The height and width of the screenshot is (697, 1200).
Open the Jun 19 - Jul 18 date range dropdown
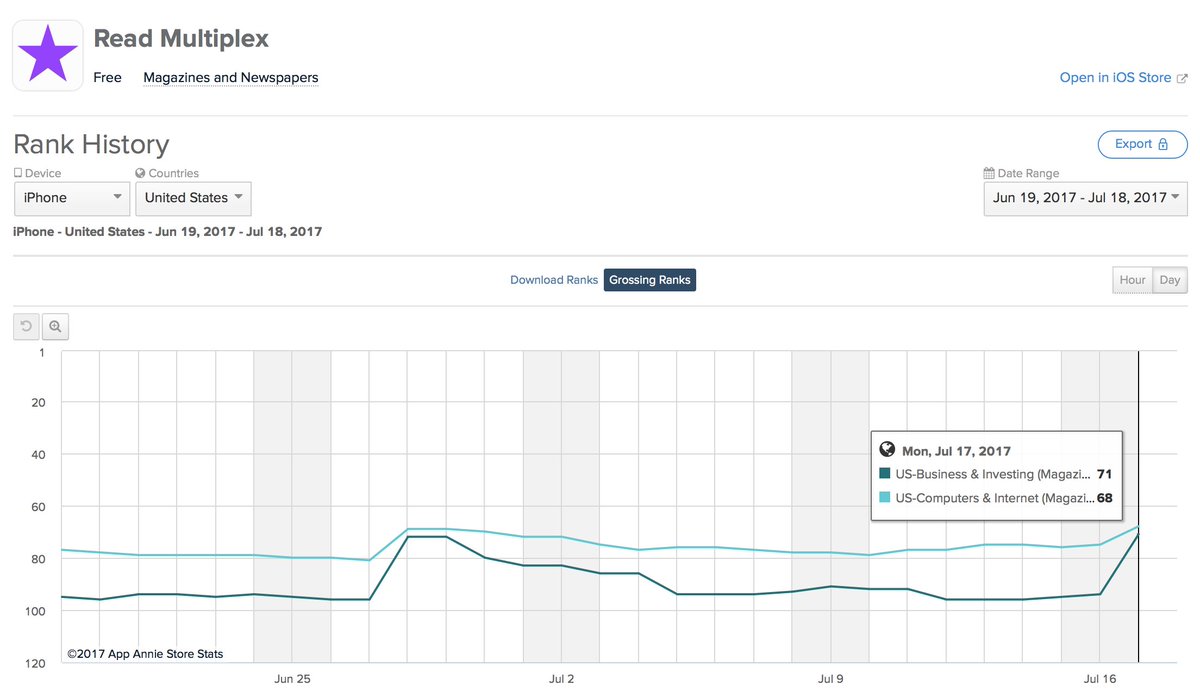[1086, 198]
